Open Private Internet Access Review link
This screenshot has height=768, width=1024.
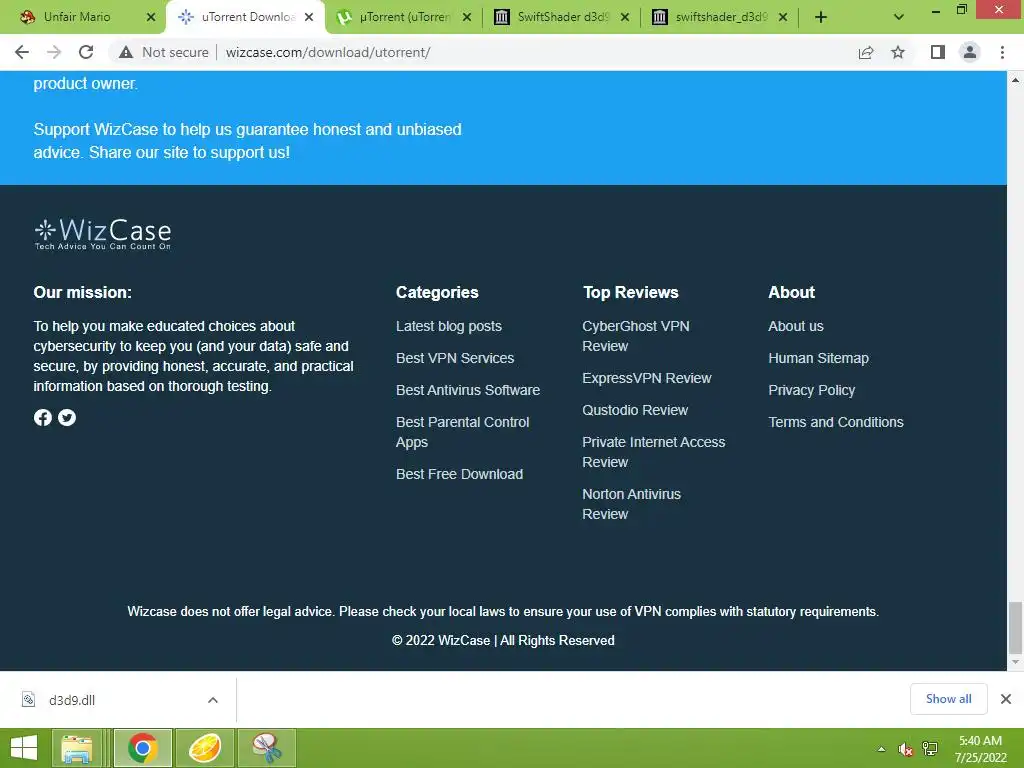coord(654,452)
